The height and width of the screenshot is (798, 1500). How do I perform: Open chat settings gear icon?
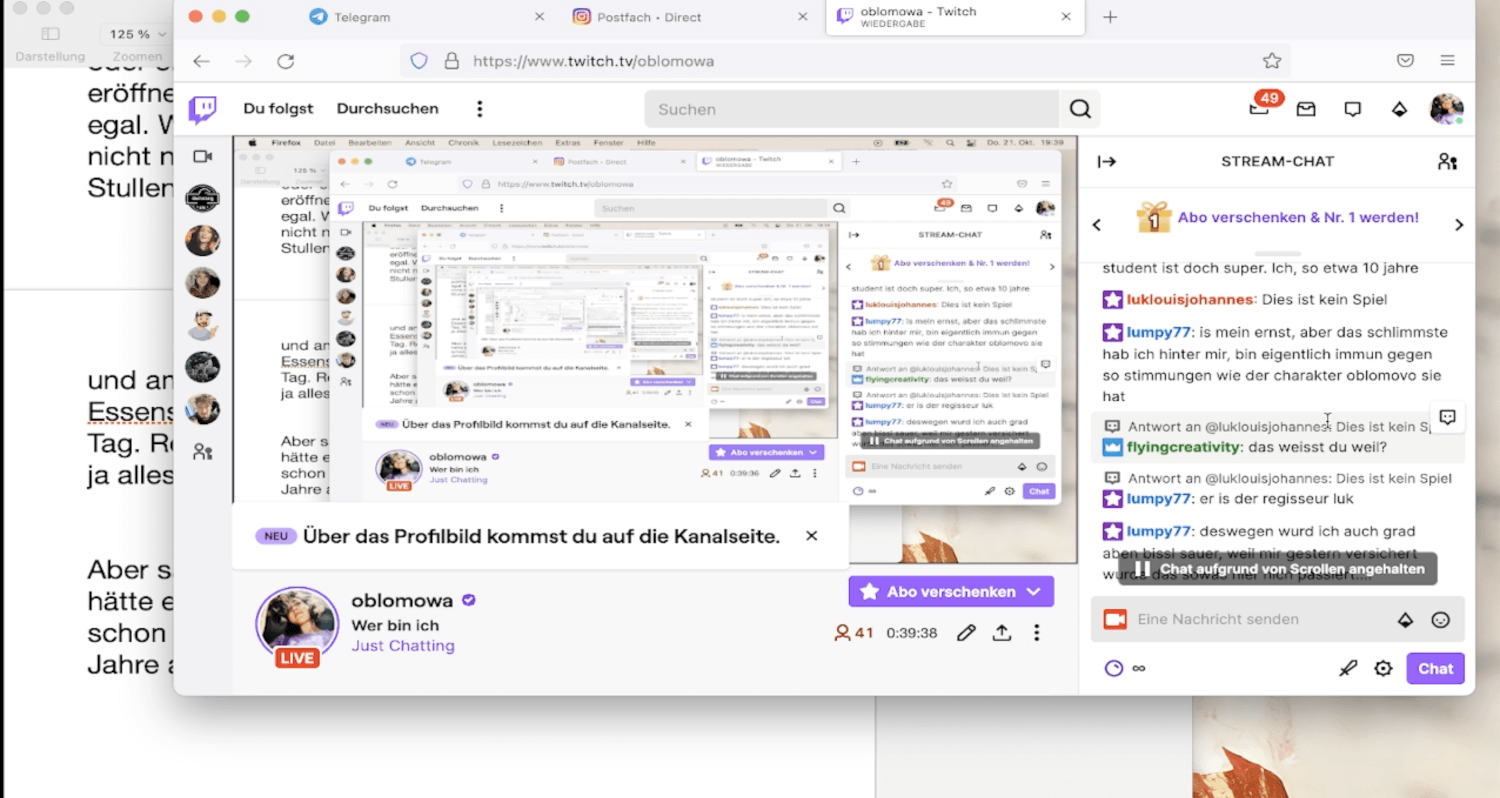click(x=1383, y=669)
